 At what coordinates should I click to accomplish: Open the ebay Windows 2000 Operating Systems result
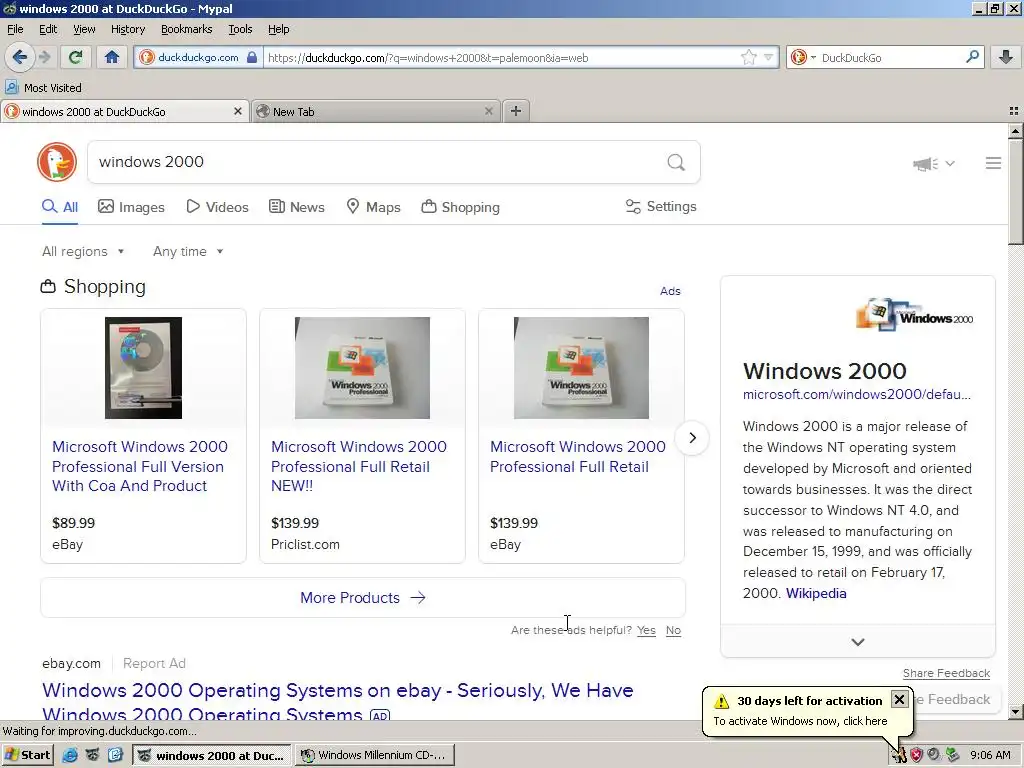point(338,700)
